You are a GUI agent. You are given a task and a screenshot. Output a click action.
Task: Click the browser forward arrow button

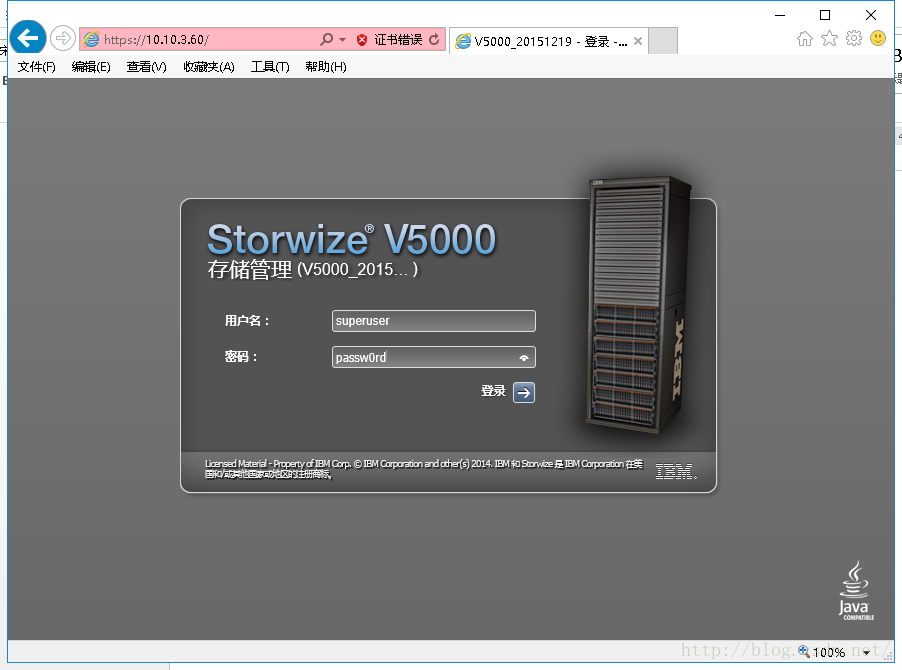point(63,39)
